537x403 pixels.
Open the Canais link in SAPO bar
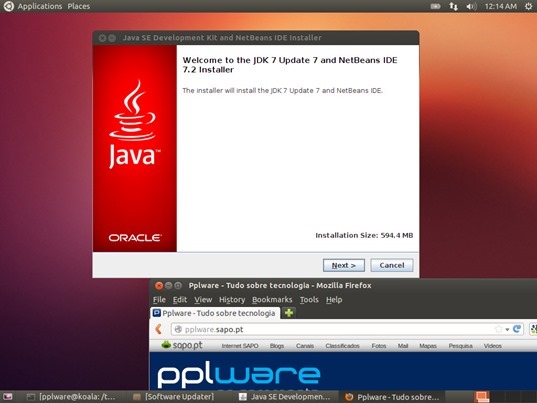[x=305, y=346]
